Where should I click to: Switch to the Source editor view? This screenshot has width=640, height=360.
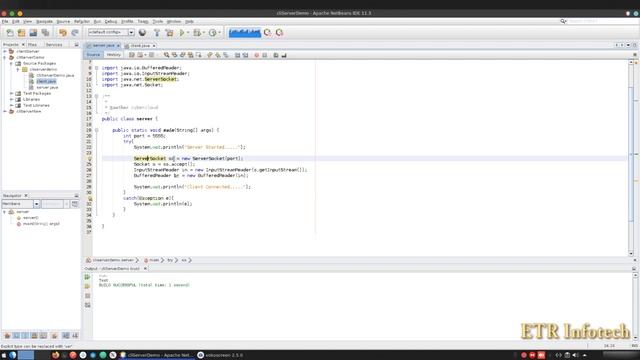(x=93, y=55)
